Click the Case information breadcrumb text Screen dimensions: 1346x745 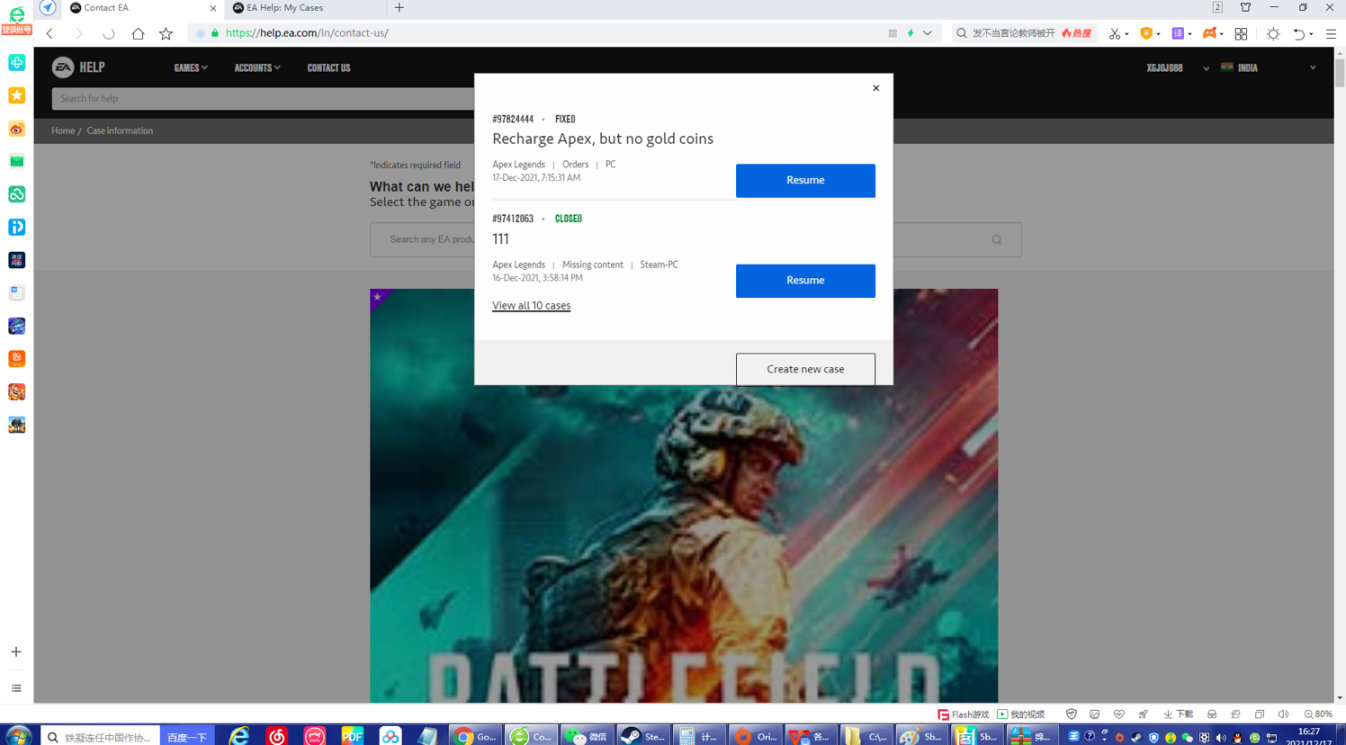point(120,131)
